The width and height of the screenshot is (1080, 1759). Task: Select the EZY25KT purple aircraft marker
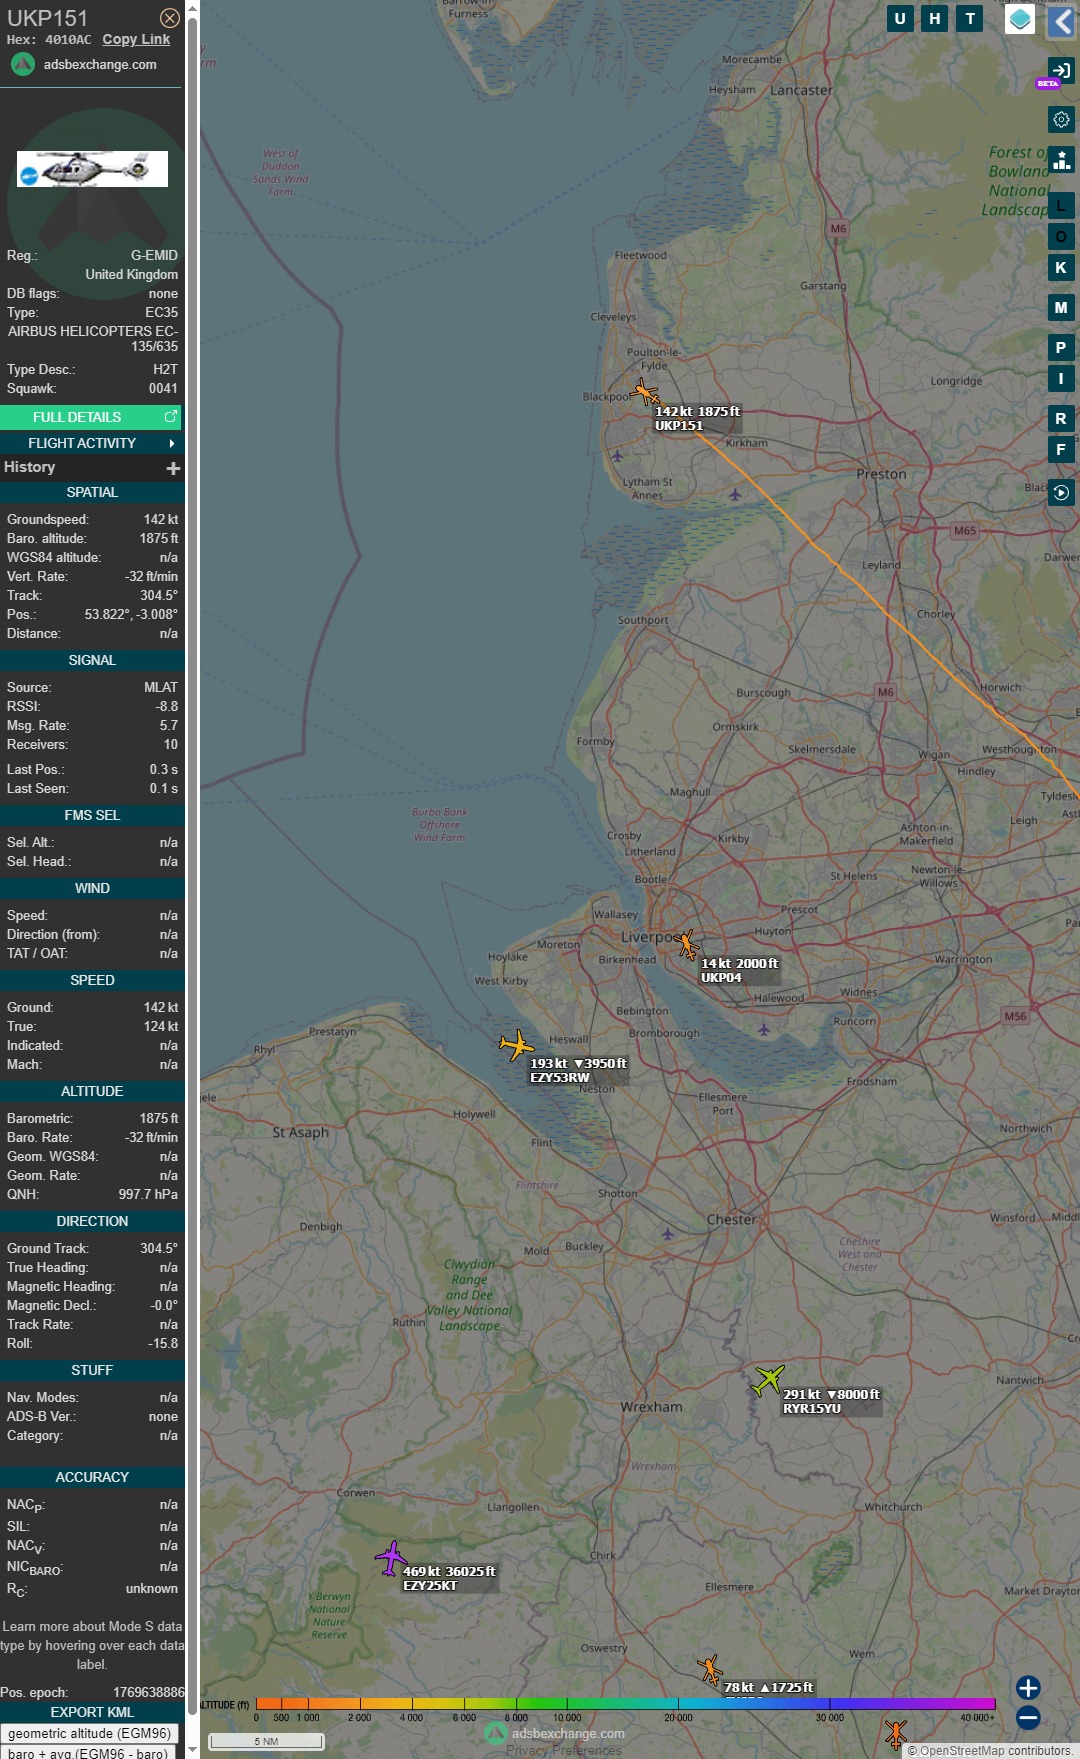click(x=391, y=1557)
